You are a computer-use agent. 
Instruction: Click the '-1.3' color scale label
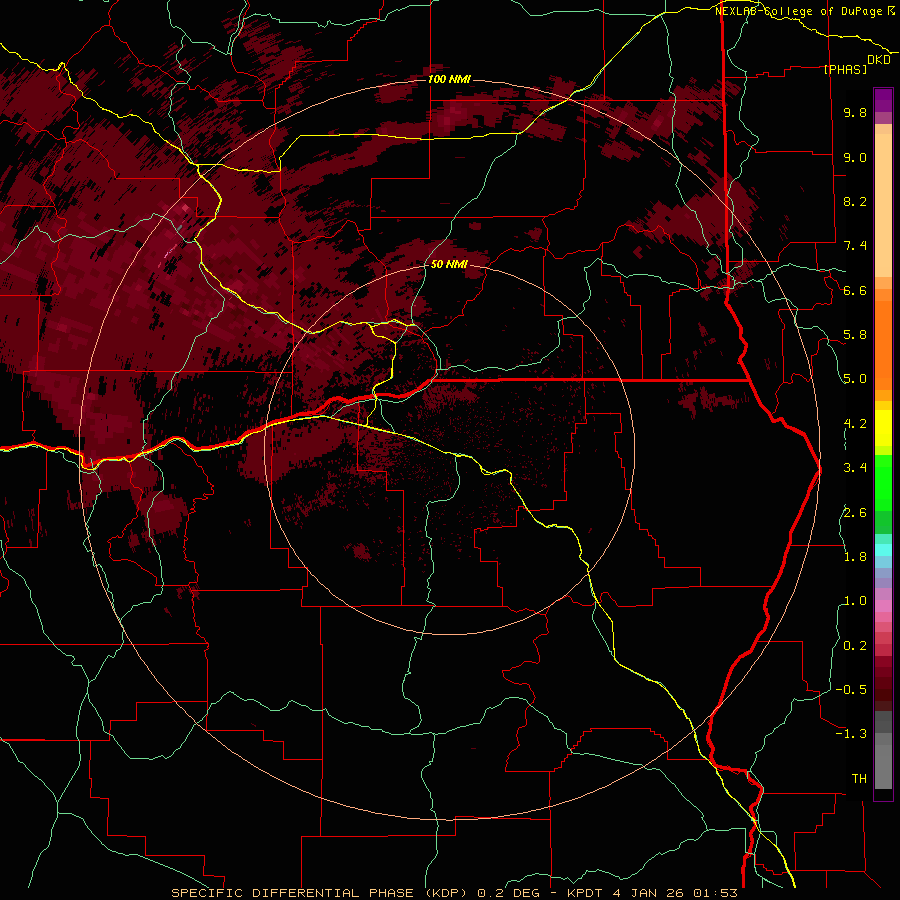coord(851,734)
